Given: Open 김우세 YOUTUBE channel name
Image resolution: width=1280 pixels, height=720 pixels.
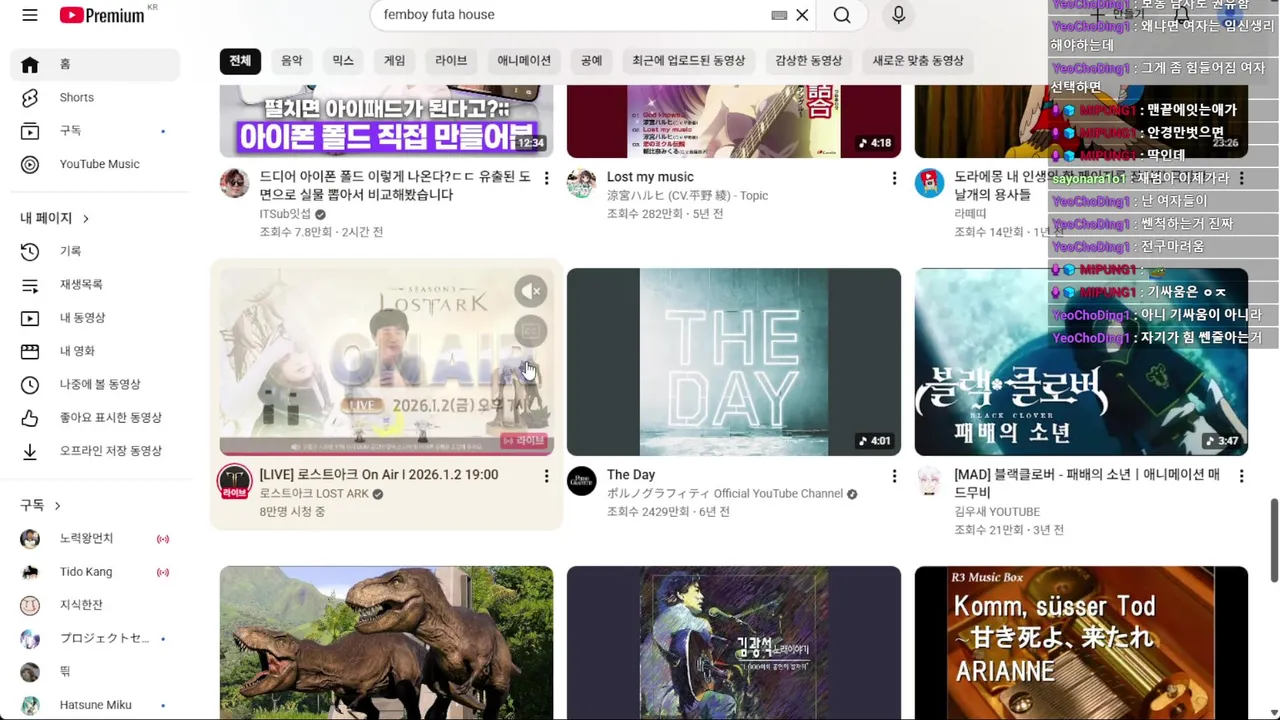Looking at the screenshot, I should point(997,512).
